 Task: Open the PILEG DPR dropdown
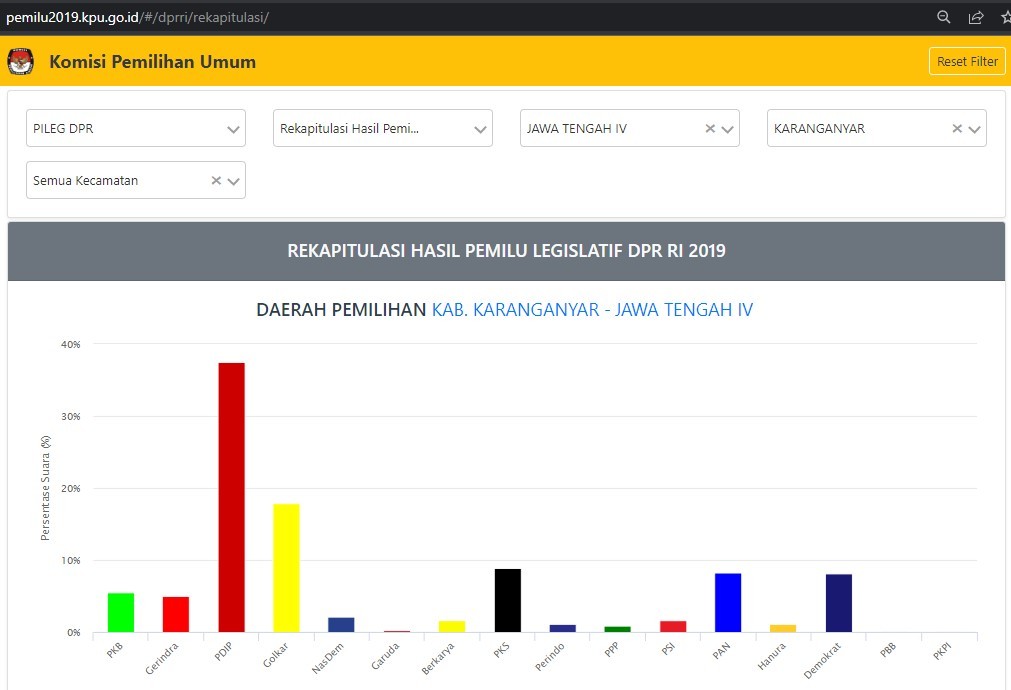pos(233,129)
